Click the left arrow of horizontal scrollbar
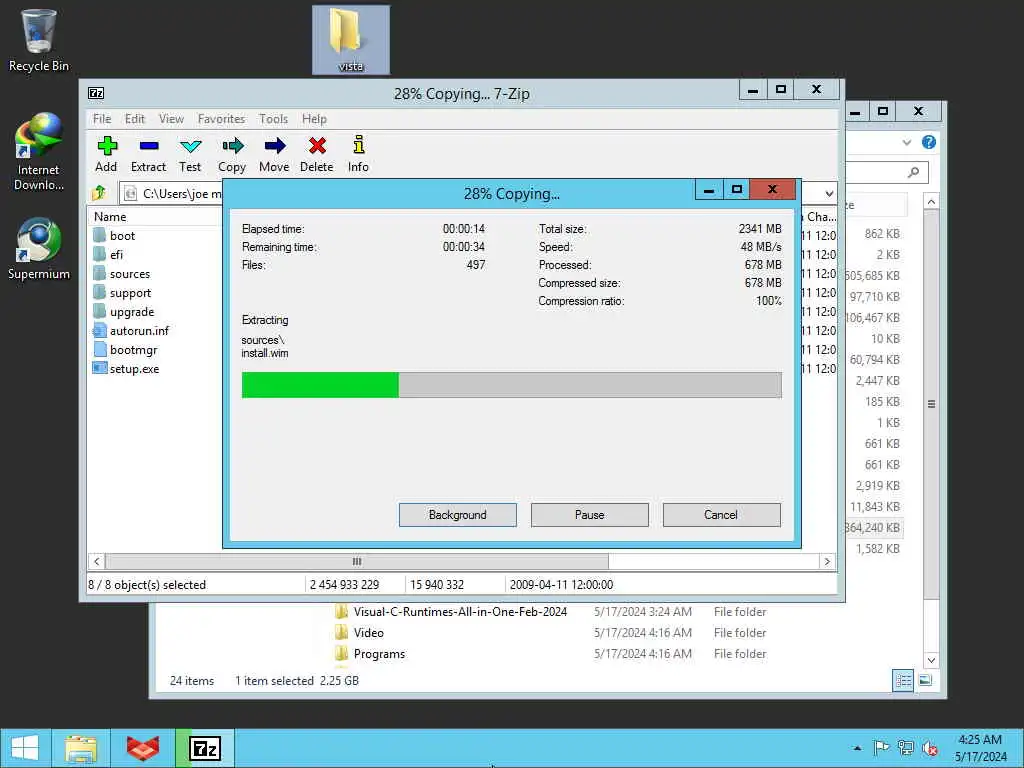 click(97, 561)
